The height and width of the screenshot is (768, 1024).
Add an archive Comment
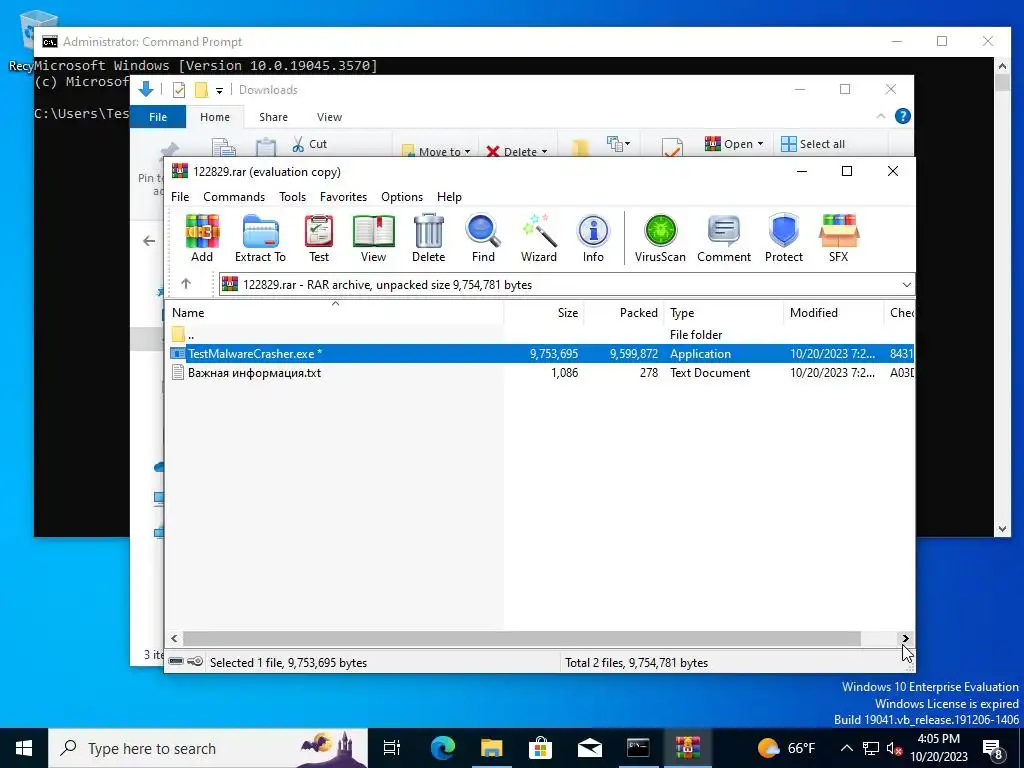click(724, 238)
